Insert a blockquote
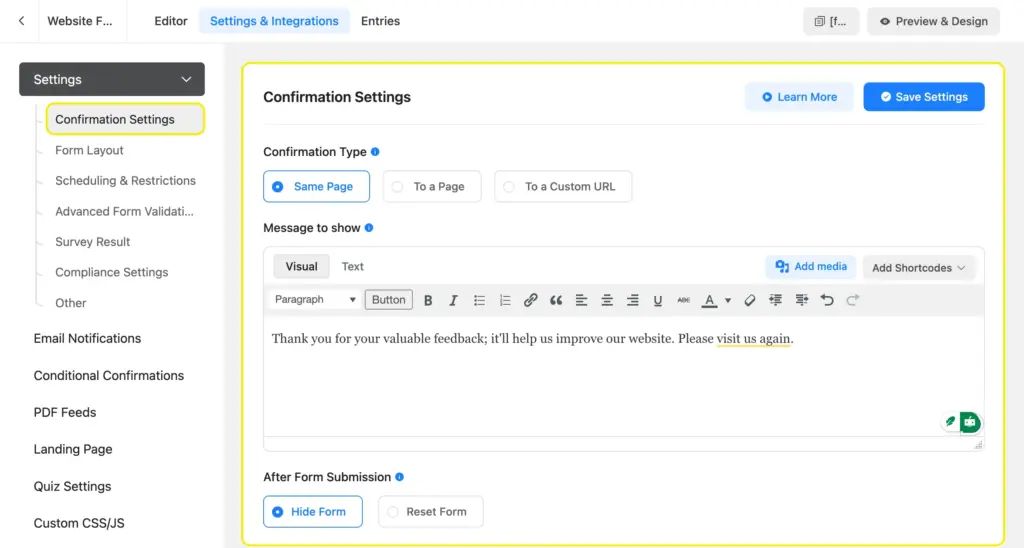 pos(556,300)
